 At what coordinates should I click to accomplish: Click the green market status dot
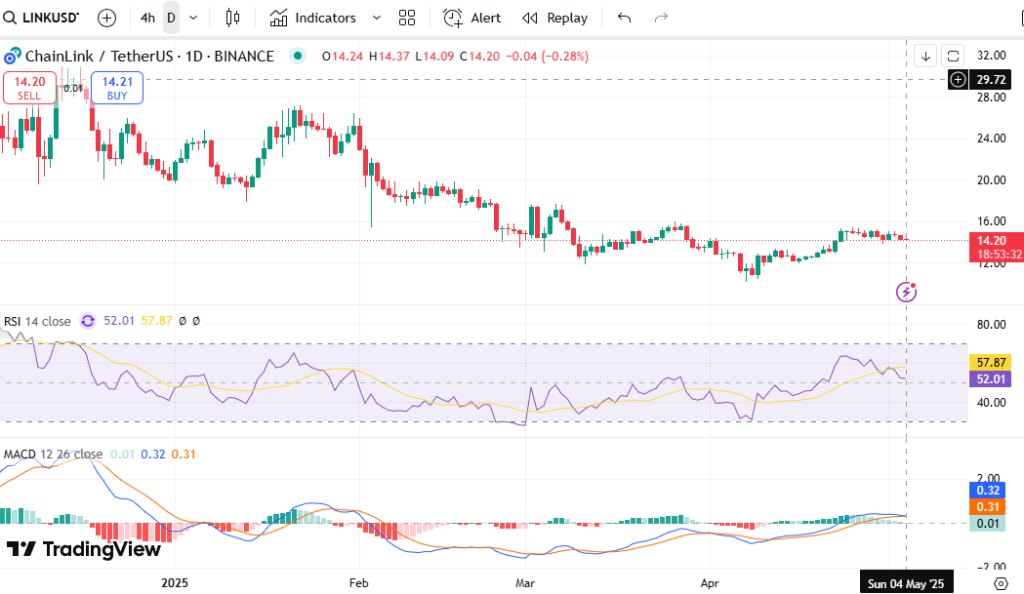[298, 56]
